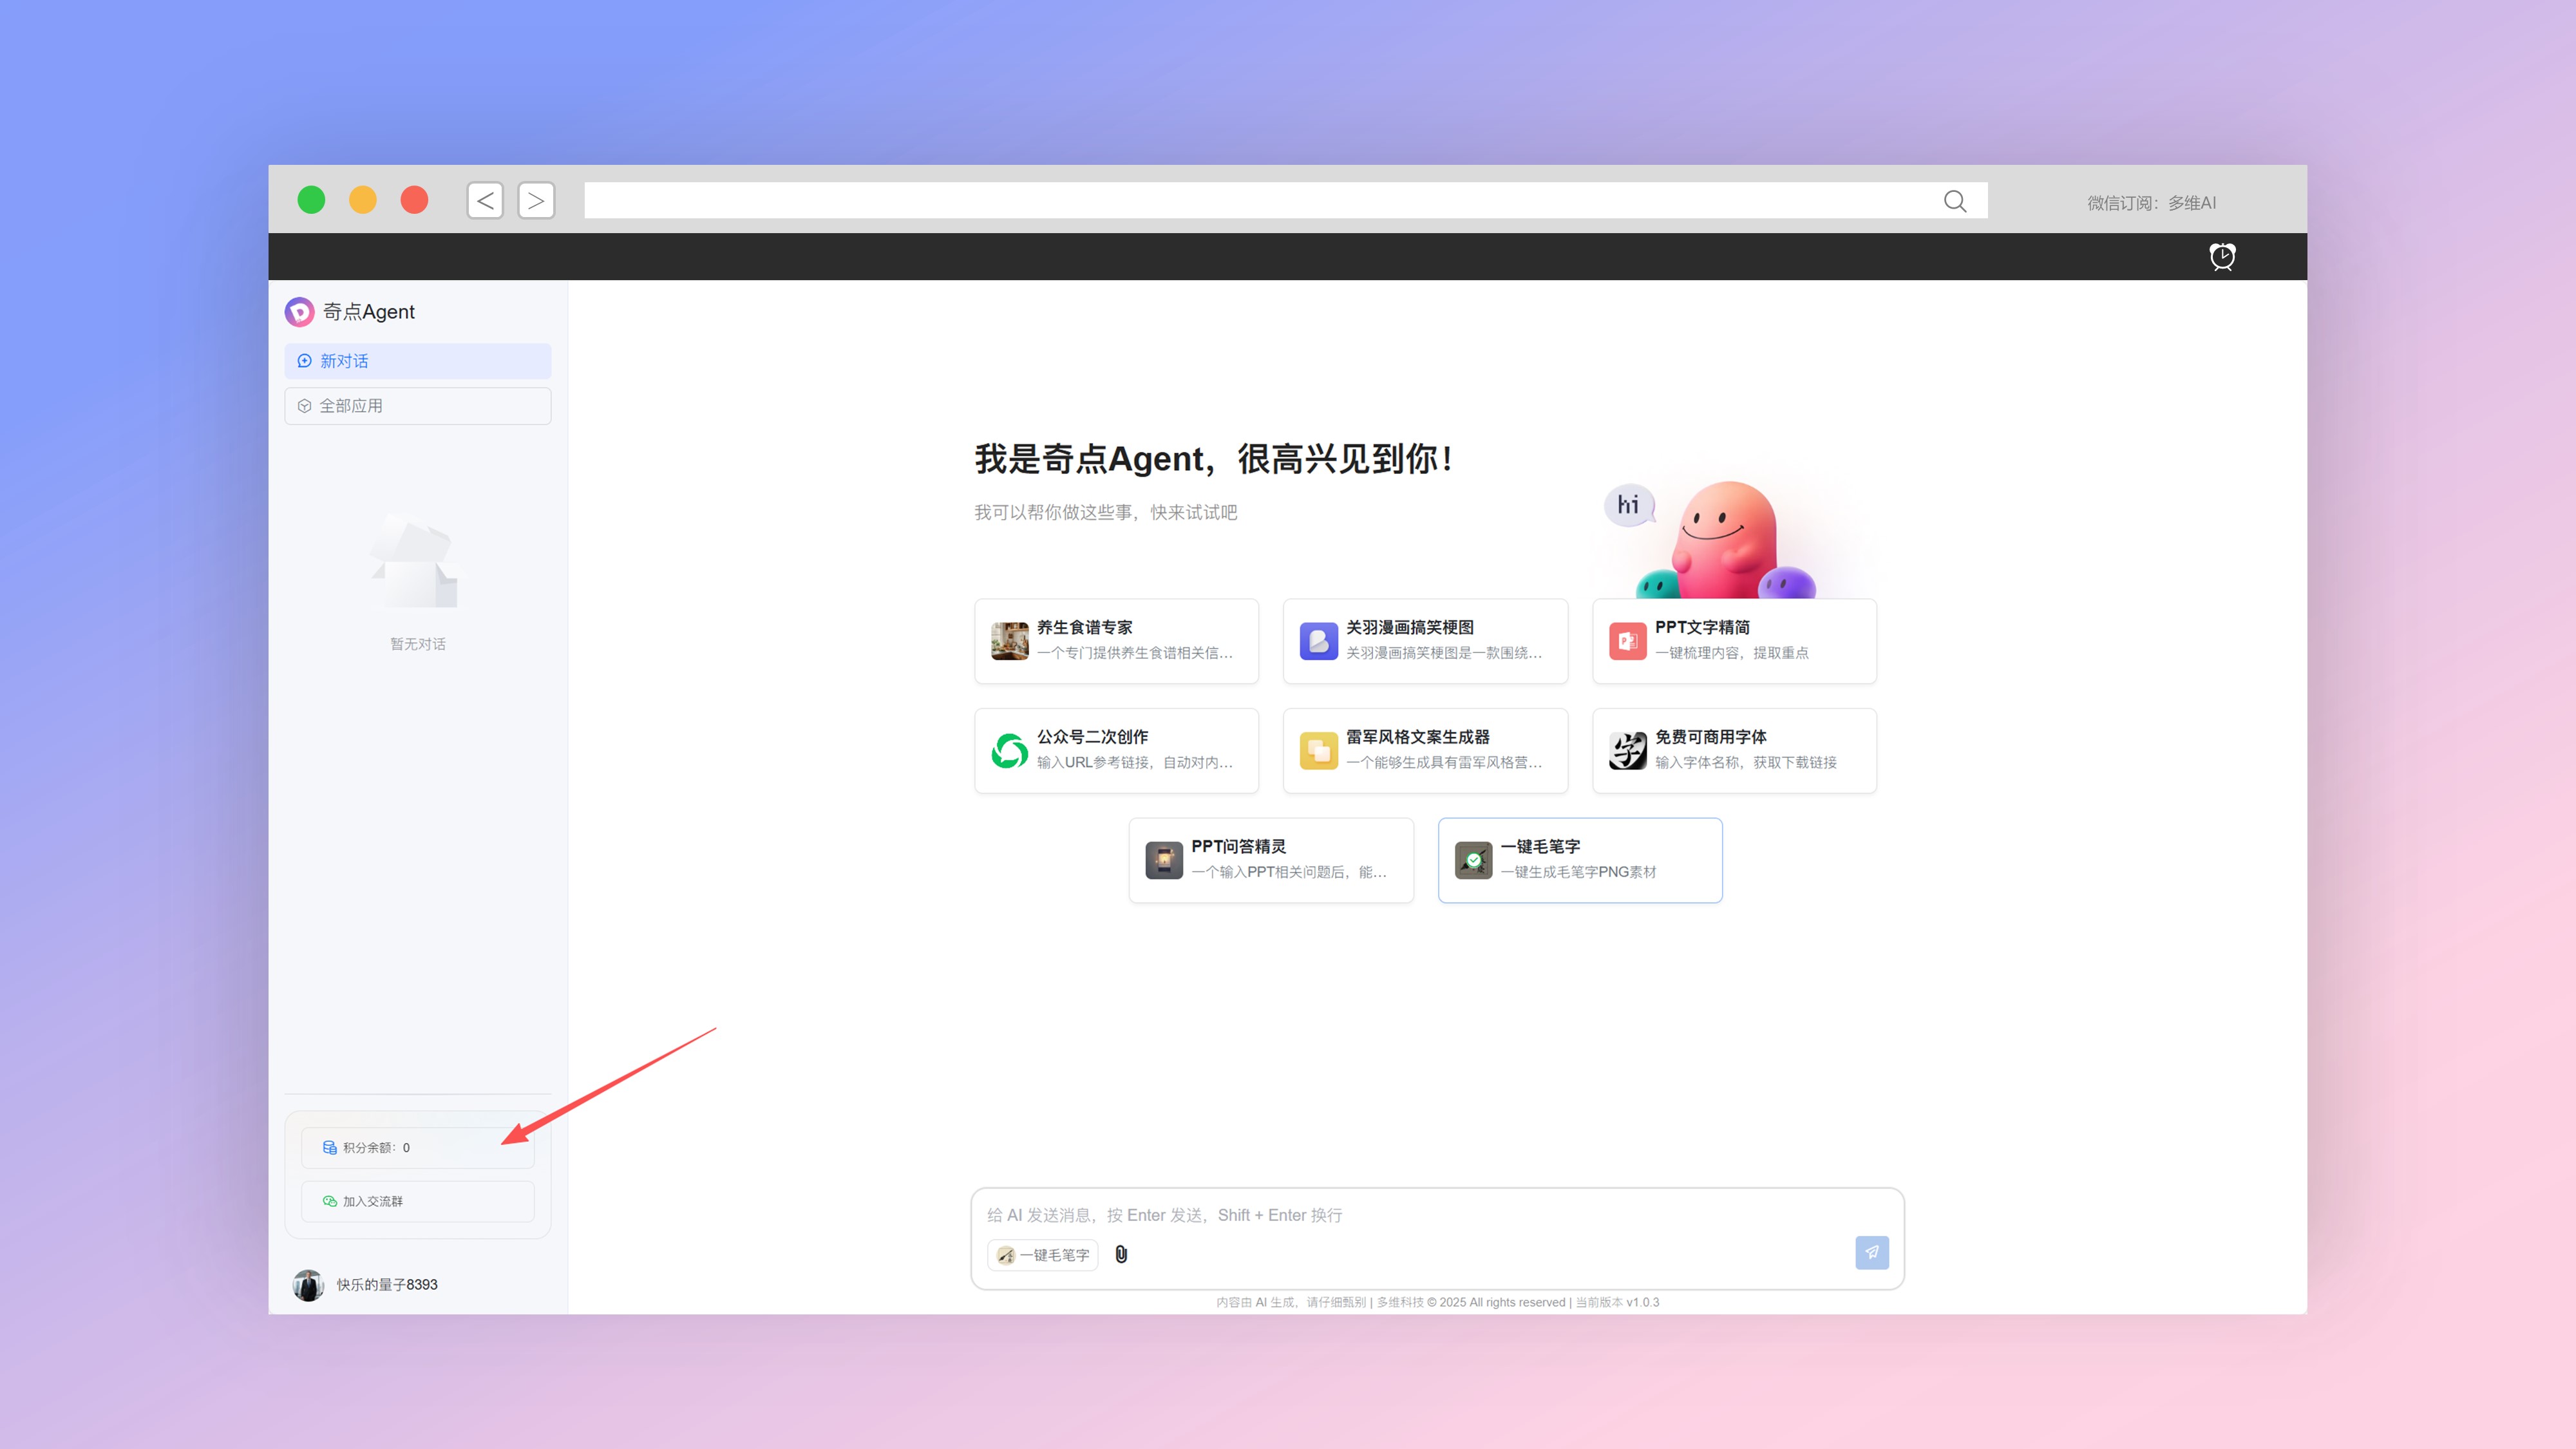
Task: Open the 养生食谱专家 card
Action: [x=1116, y=641]
